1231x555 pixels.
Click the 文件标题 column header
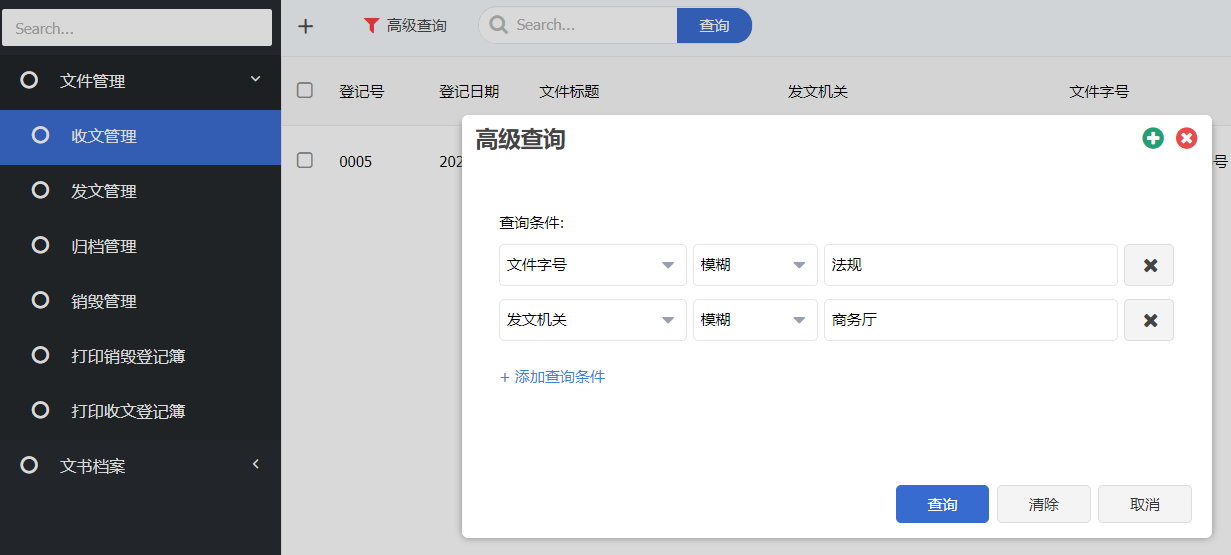pyautogui.click(x=569, y=91)
